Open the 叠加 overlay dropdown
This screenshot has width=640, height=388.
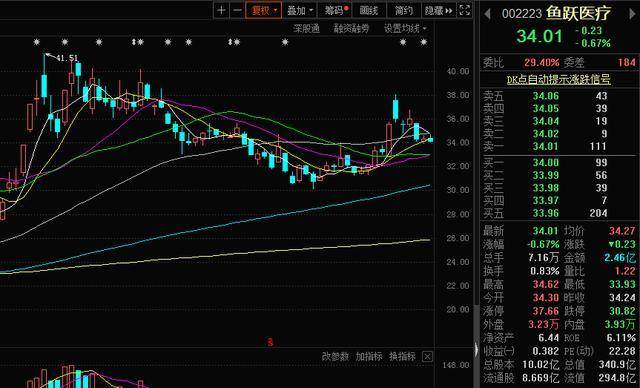pyautogui.click(x=300, y=10)
